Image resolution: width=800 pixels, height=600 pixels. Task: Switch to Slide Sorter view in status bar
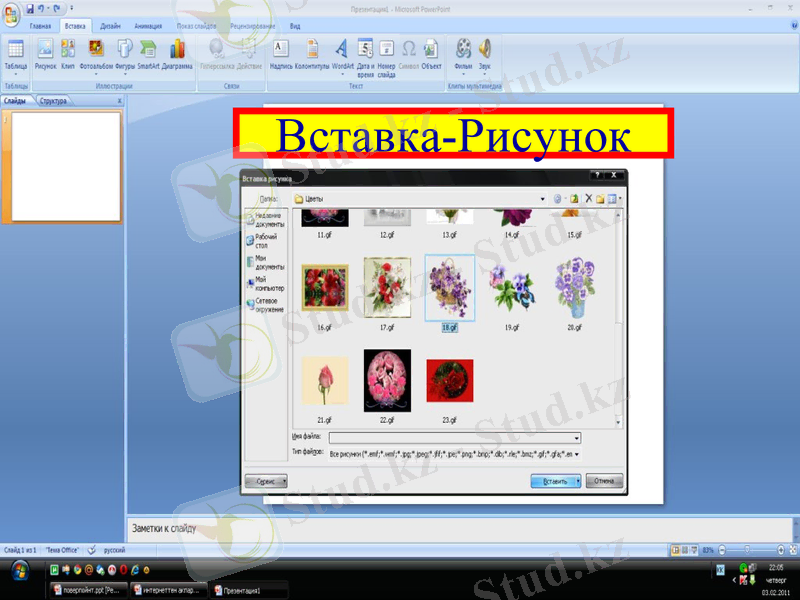click(684, 548)
